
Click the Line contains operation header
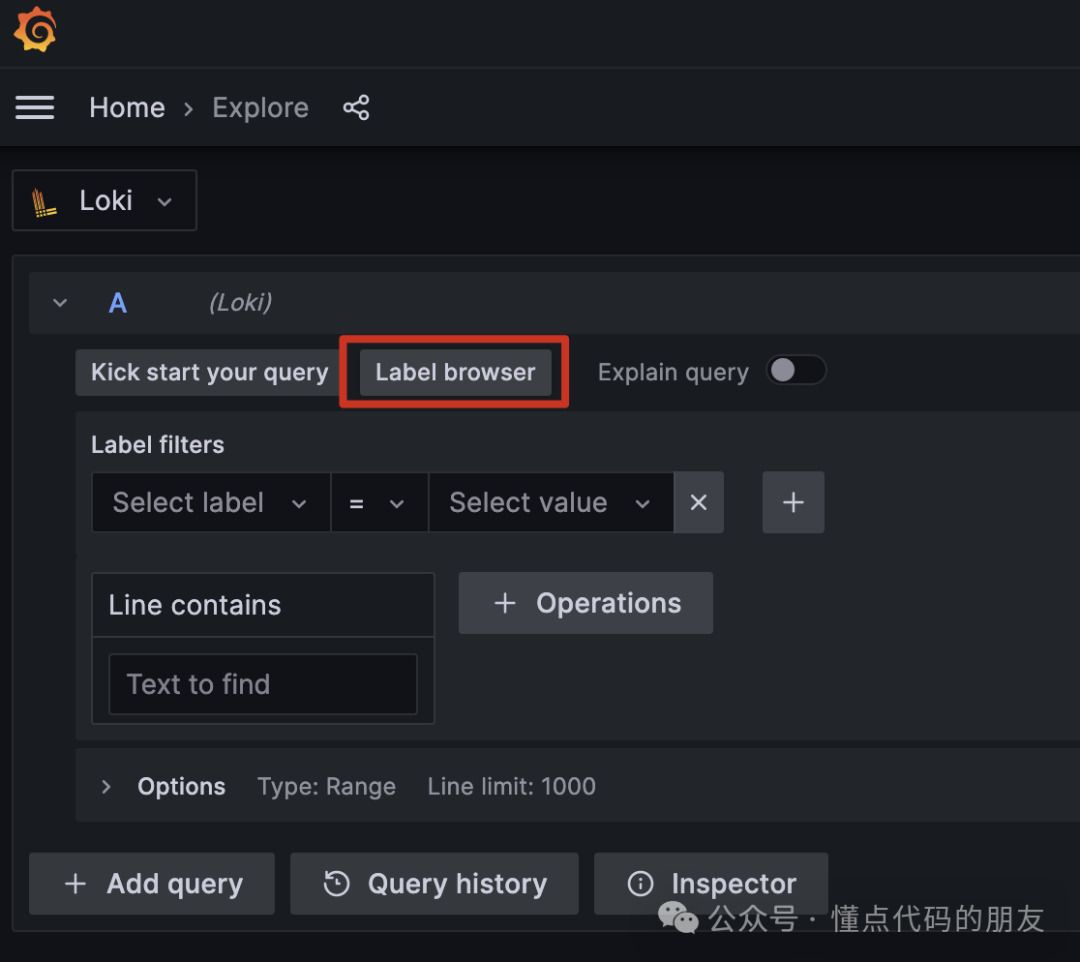point(263,605)
